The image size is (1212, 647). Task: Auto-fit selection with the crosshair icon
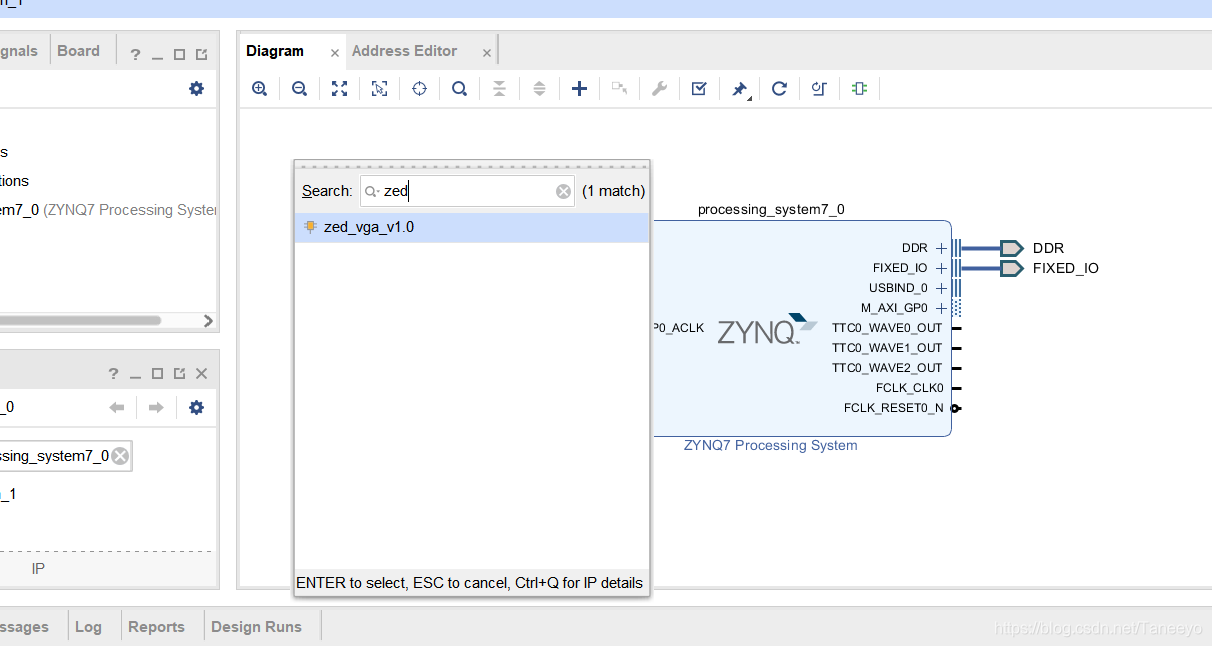(x=419, y=89)
